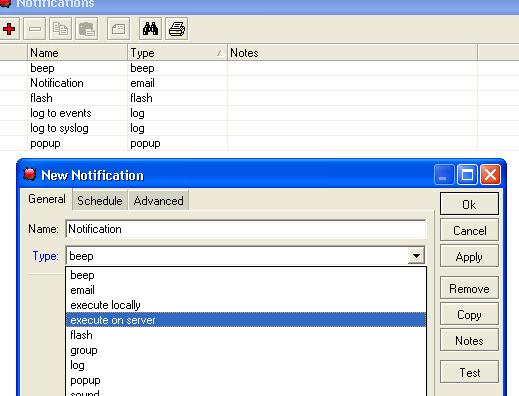Minimize the New Notification dialog
This screenshot has width=519, height=396.
coord(444,174)
